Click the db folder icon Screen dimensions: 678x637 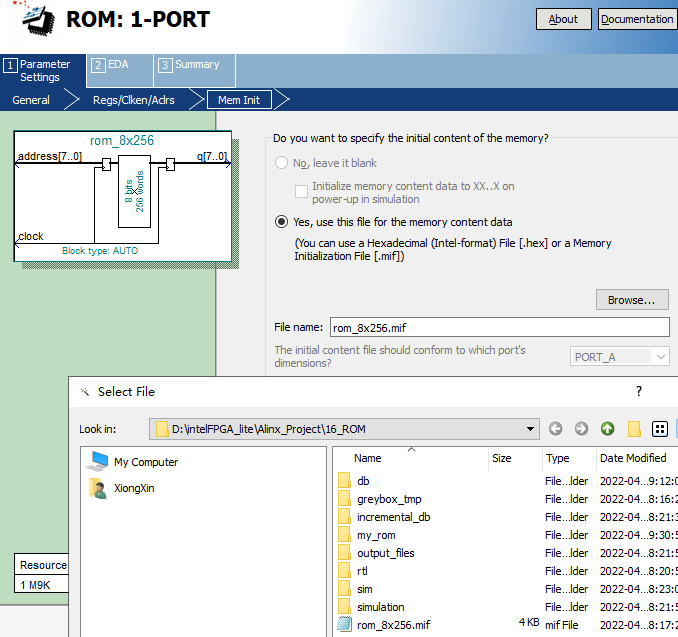[344, 480]
